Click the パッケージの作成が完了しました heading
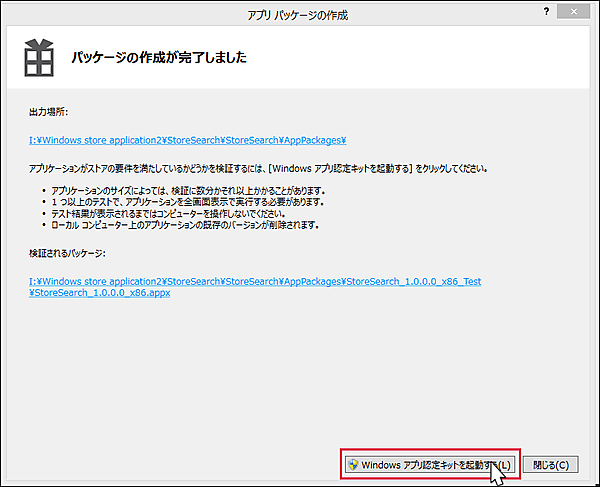This screenshot has width=600, height=487. click(x=159, y=57)
